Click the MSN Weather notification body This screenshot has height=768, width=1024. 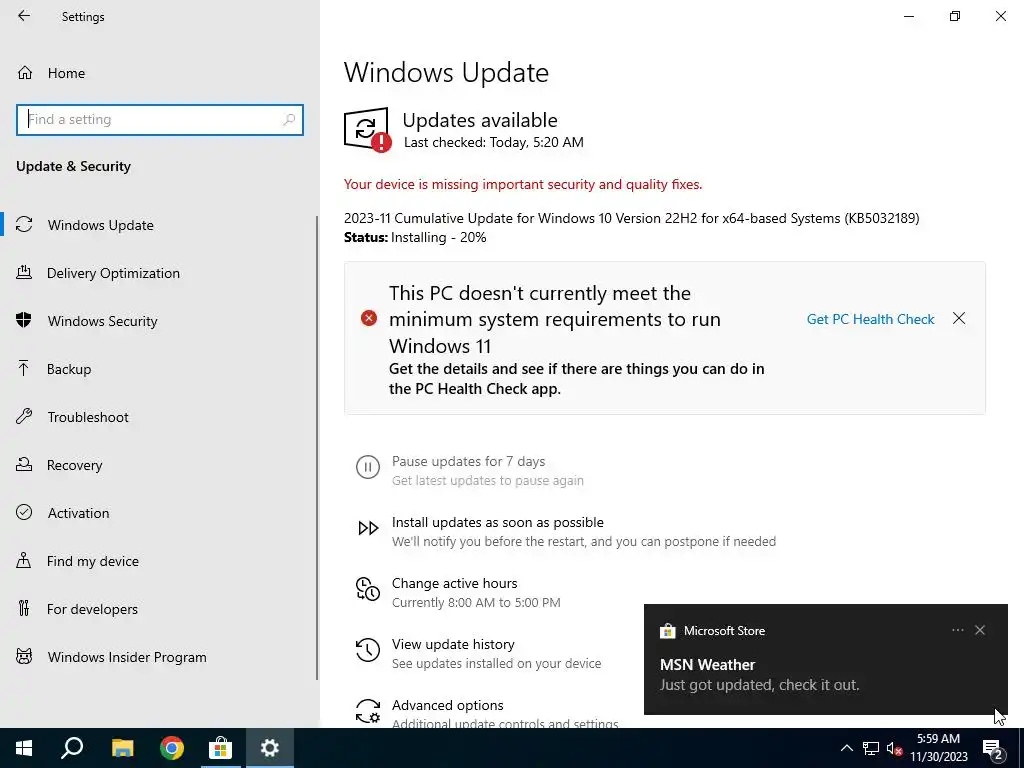coord(825,675)
